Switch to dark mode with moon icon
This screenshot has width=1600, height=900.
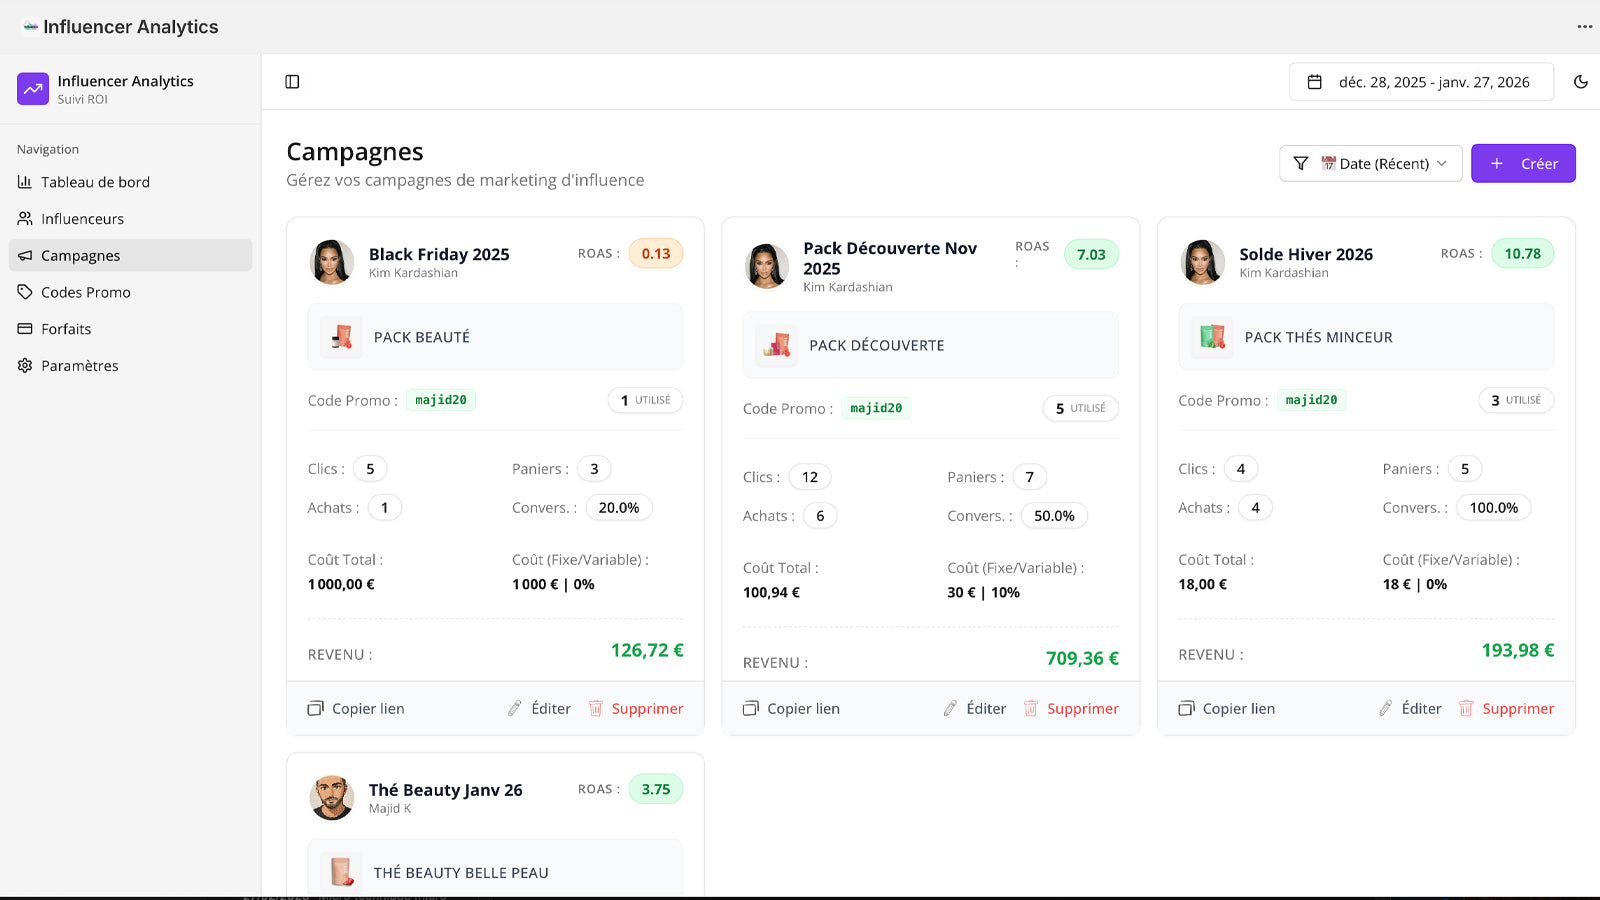[1580, 82]
